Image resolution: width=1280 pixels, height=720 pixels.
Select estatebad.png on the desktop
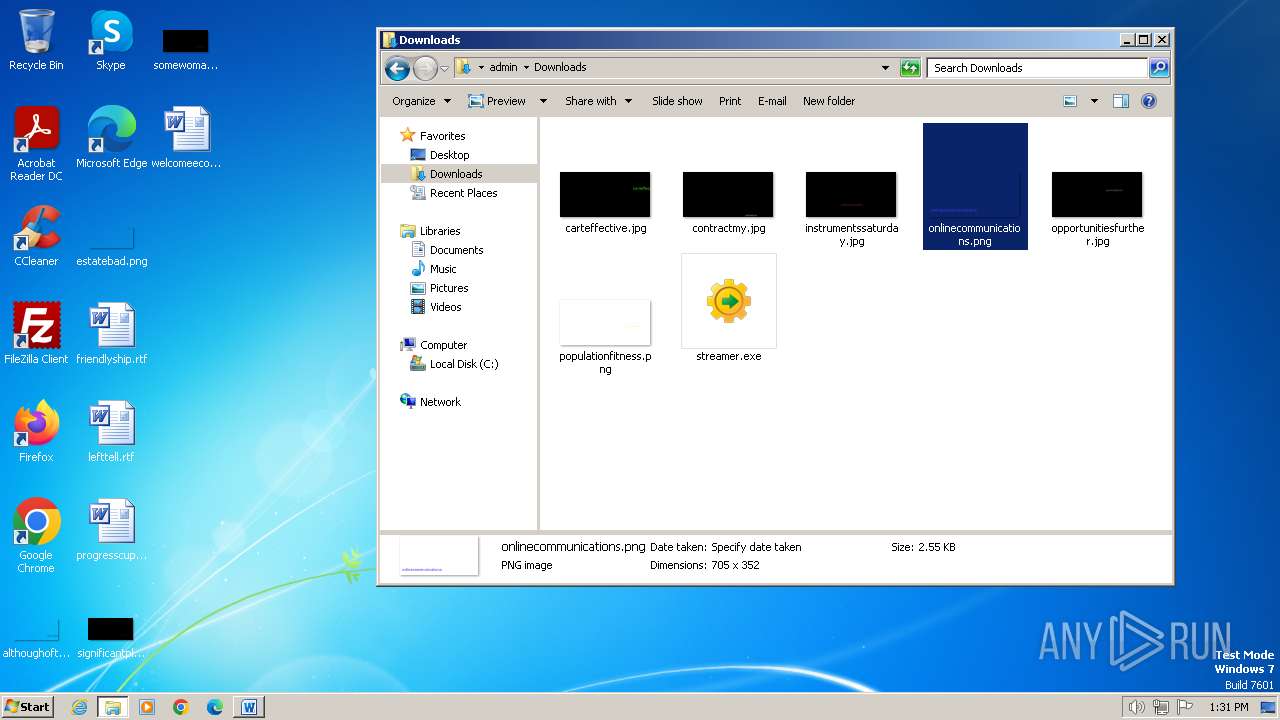[111, 246]
